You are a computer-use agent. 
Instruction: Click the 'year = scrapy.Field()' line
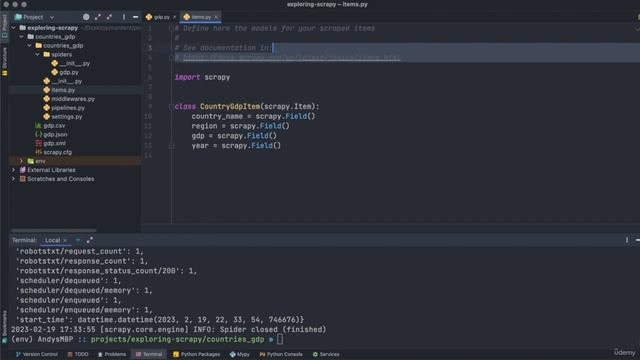(236, 146)
